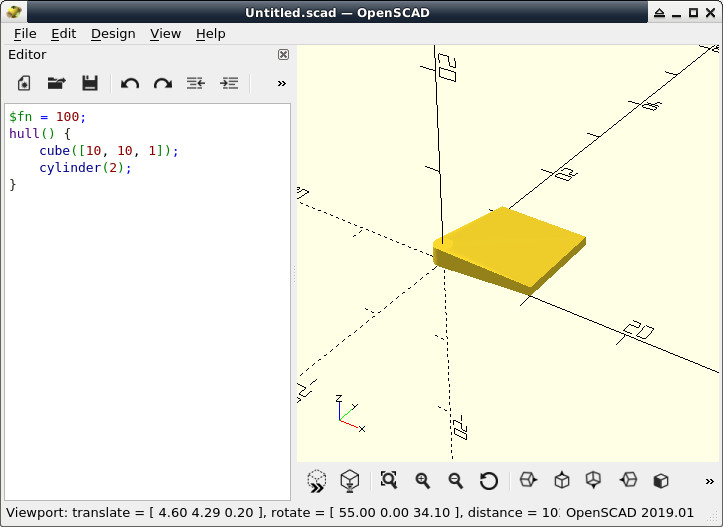Open the Help menu

211,34
